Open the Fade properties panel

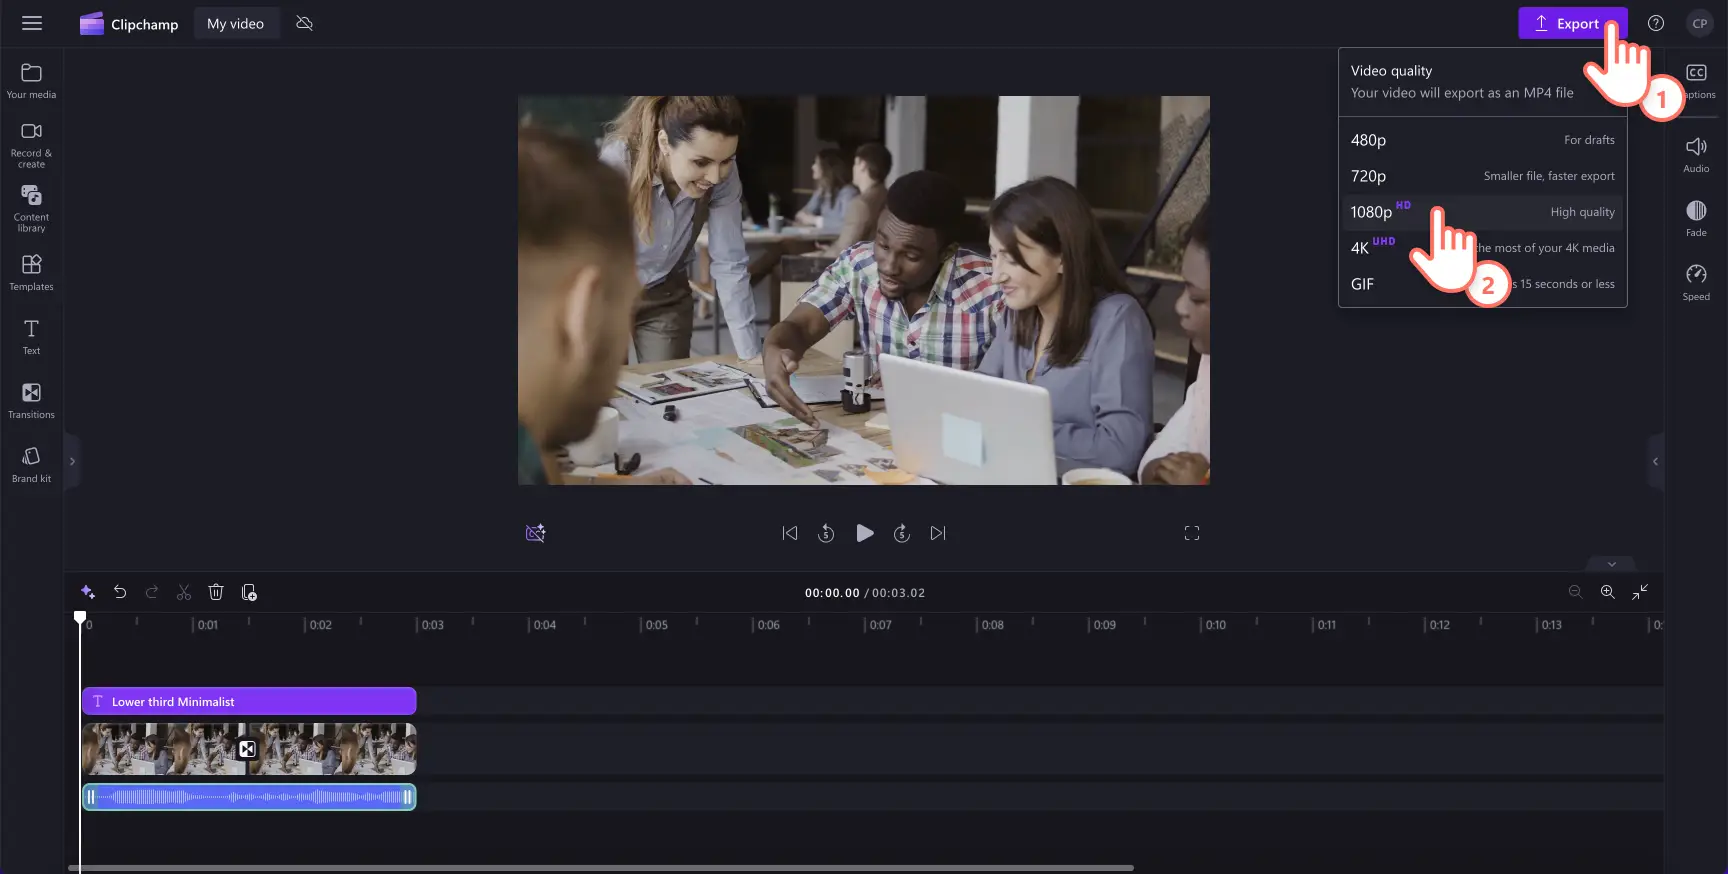[x=1696, y=219]
